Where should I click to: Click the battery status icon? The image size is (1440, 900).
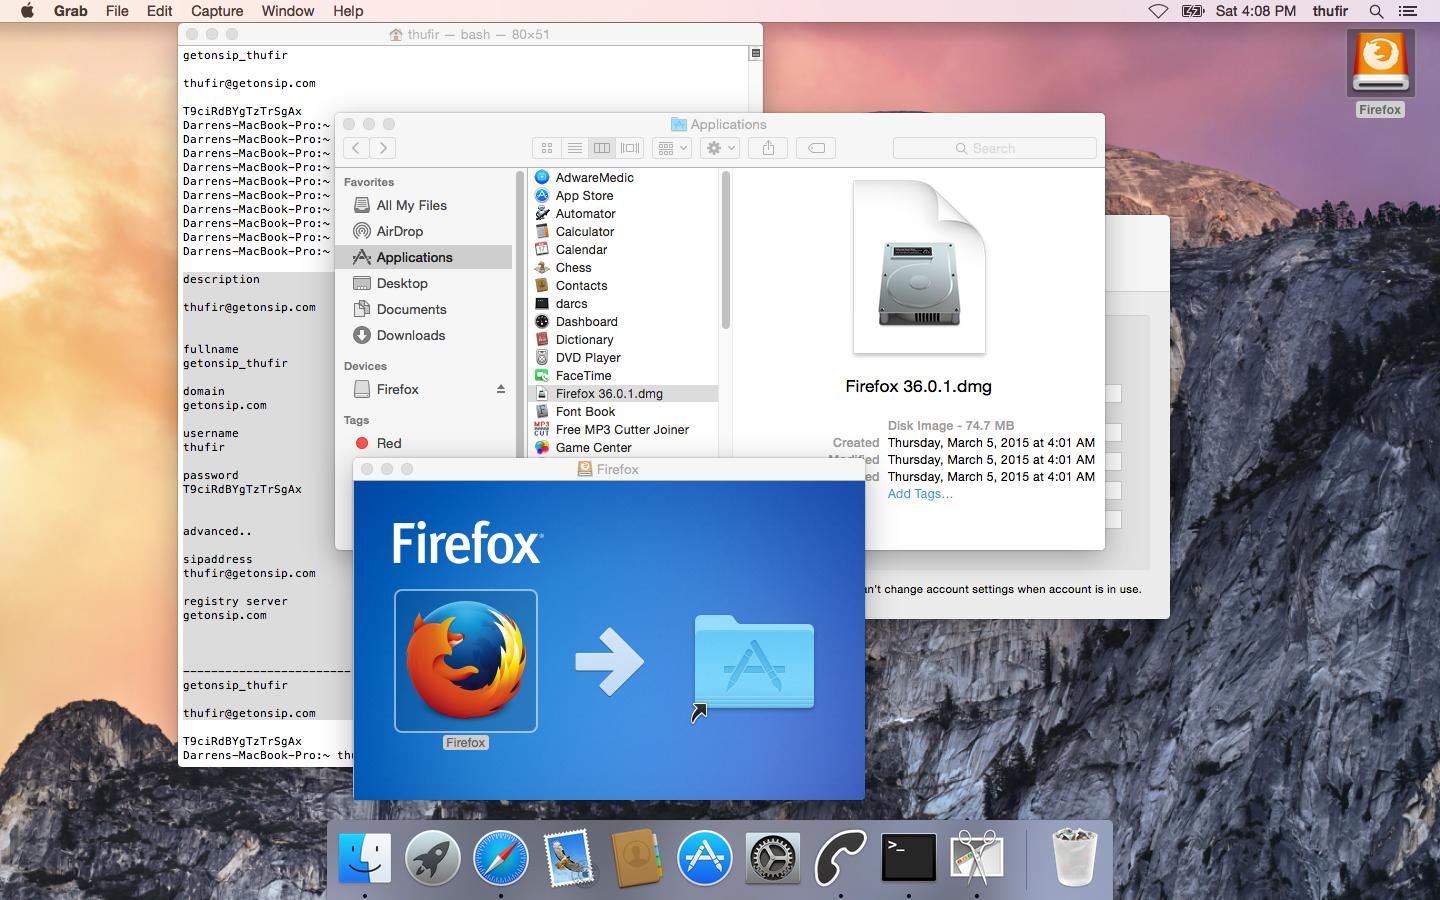[1193, 11]
